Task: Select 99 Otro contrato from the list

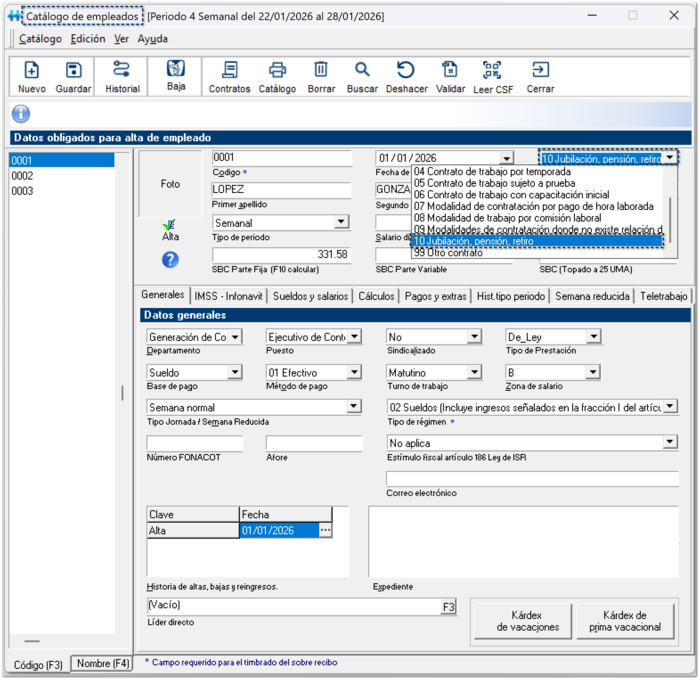Action: point(448,253)
